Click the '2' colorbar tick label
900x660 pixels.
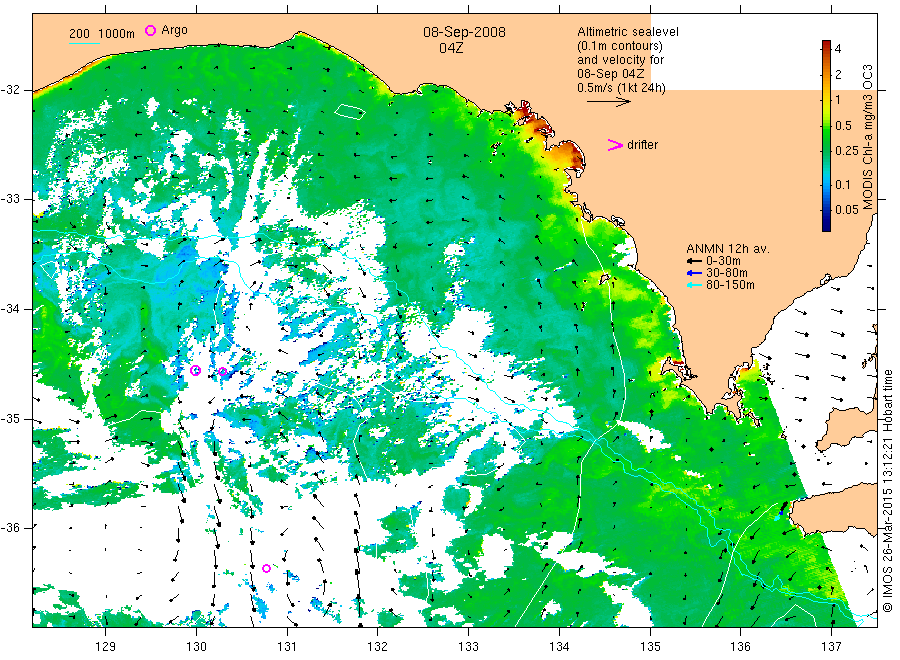(x=838, y=75)
